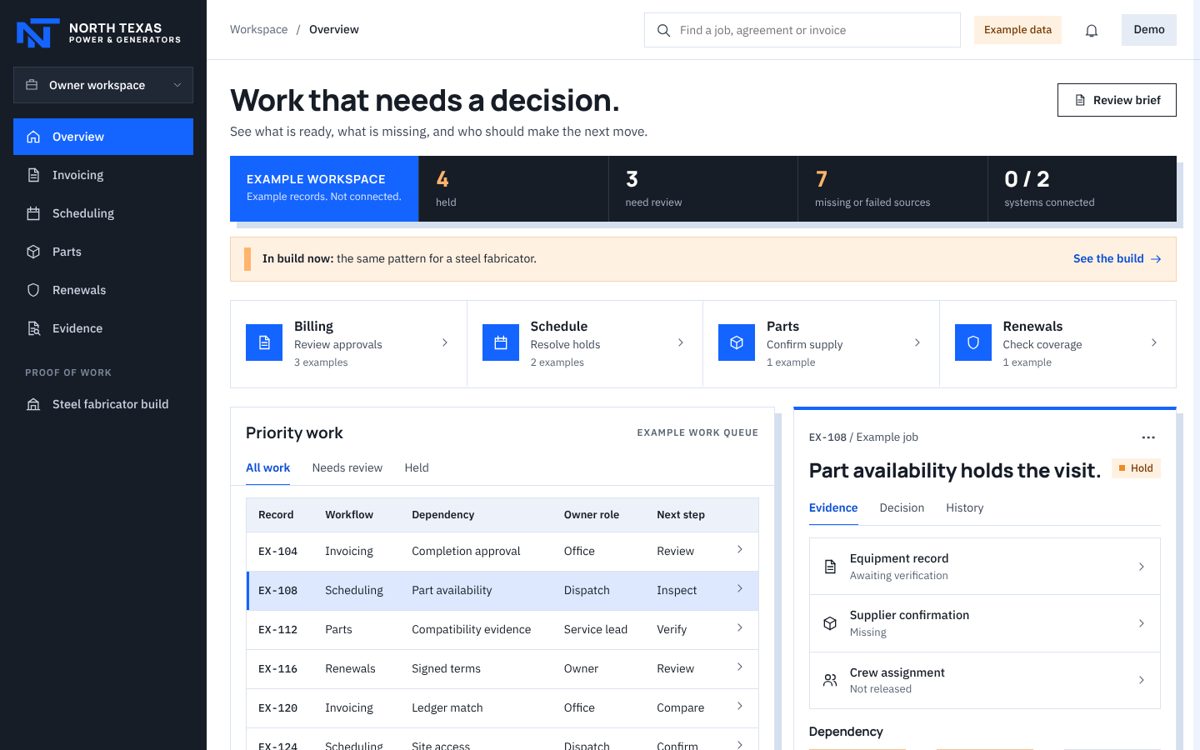This screenshot has width=1200, height=750.
Task: Open Steel fabricator build in sidebar
Action: (103, 404)
